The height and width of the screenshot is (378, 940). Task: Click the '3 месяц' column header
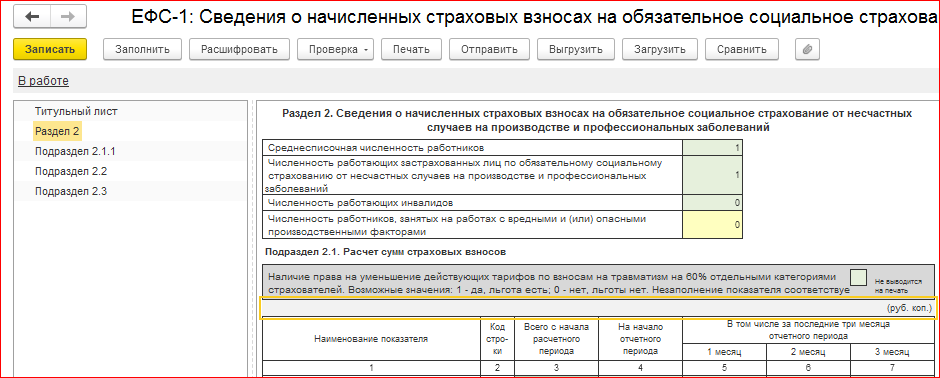click(x=892, y=352)
